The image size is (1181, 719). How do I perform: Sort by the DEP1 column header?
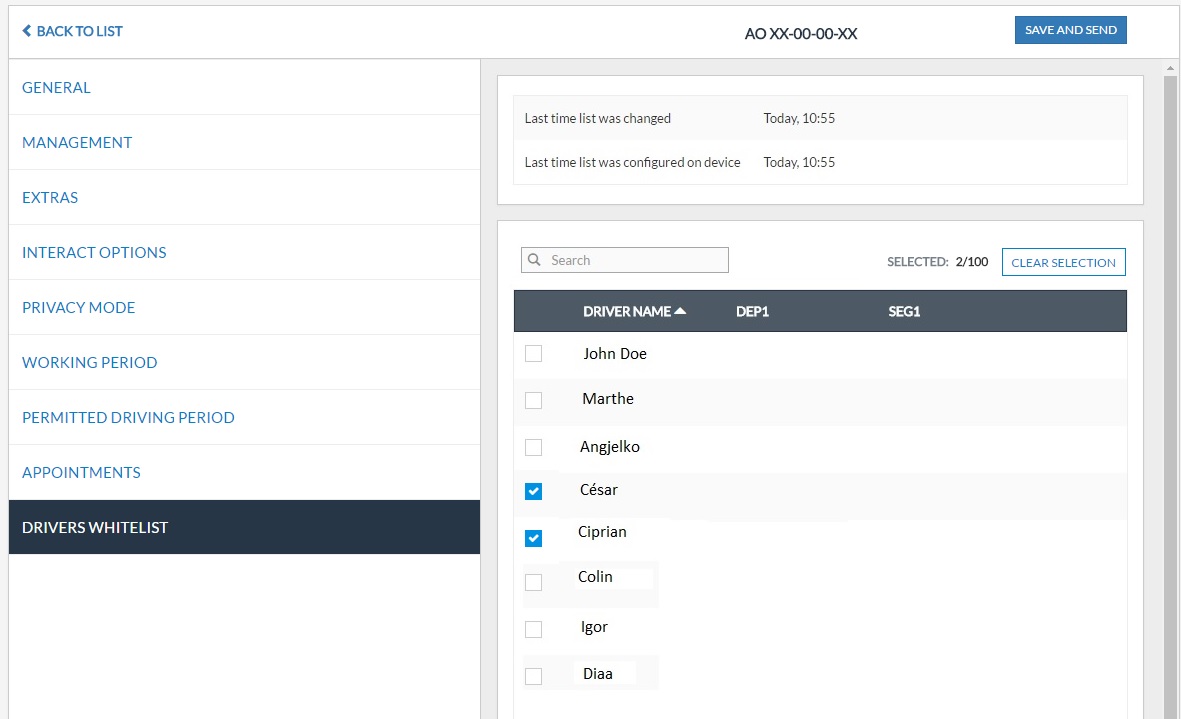[x=752, y=311]
